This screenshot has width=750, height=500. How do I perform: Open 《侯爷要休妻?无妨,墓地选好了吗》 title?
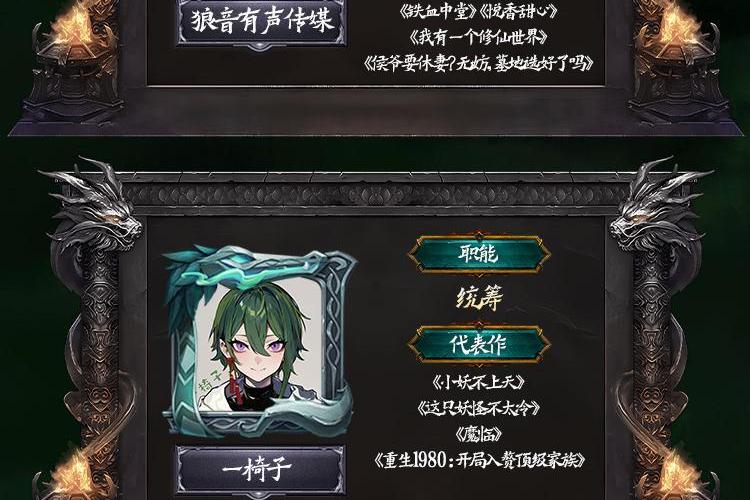click(479, 63)
